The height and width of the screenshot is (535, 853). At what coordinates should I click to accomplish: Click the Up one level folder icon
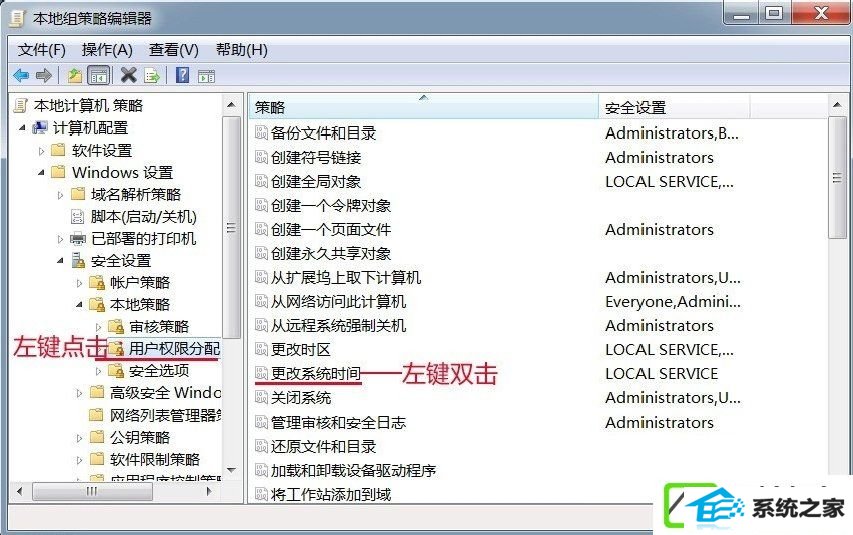[x=75, y=75]
